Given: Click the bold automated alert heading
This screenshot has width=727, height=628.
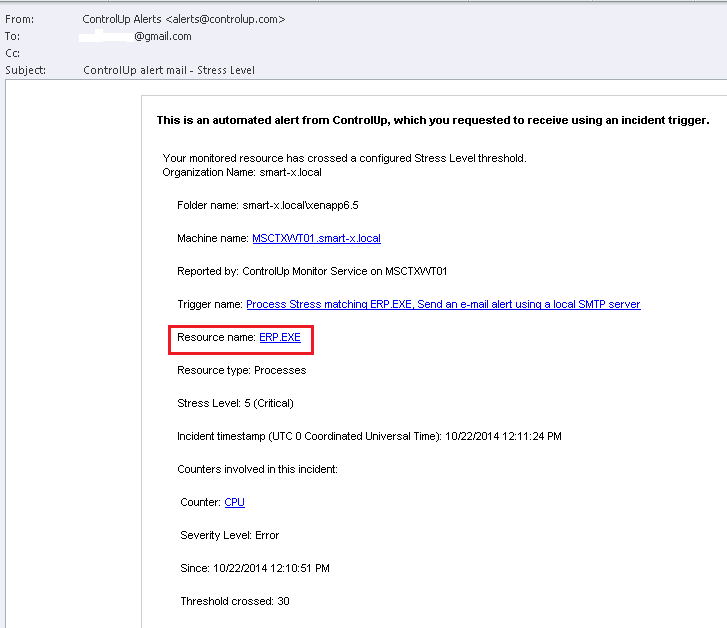Looking at the screenshot, I should click(x=433, y=120).
